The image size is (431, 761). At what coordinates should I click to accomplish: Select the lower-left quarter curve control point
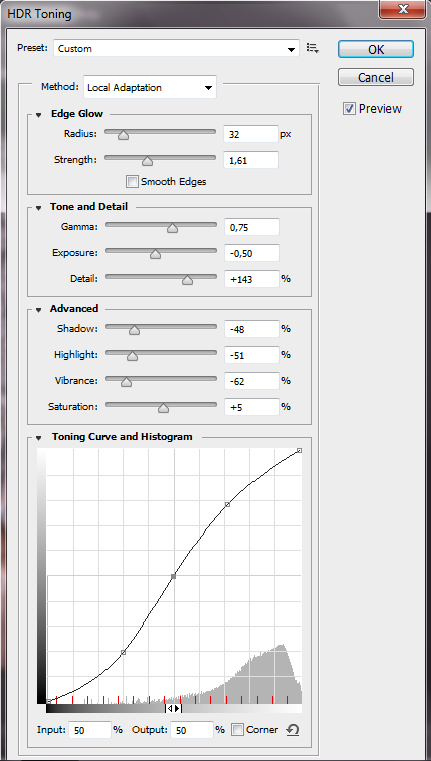(123, 653)
